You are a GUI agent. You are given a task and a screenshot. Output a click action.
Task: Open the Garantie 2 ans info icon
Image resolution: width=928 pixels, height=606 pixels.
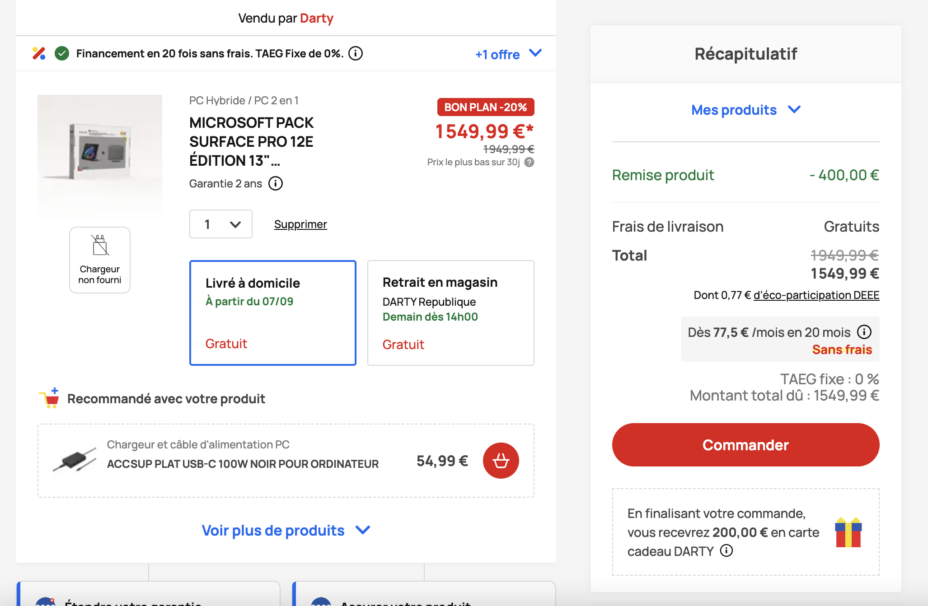(x=275, y=183)
